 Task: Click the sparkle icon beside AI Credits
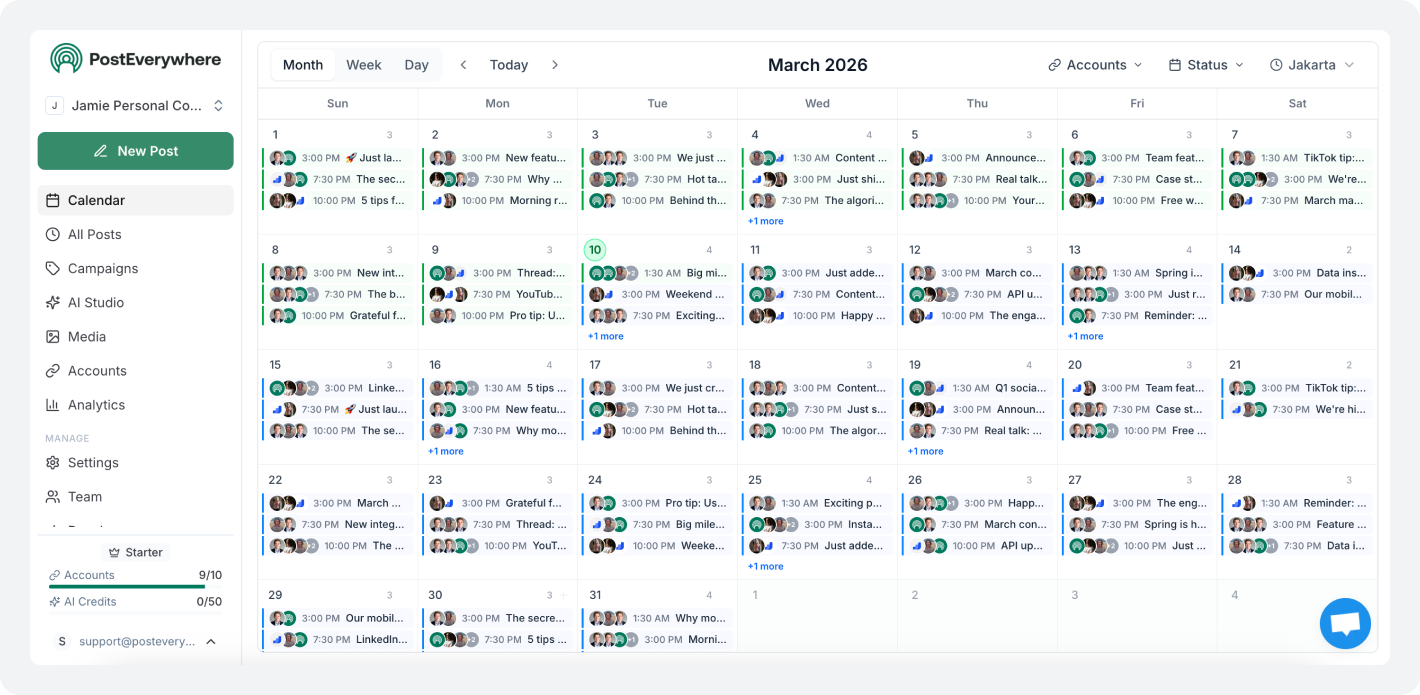pos(55,602)
